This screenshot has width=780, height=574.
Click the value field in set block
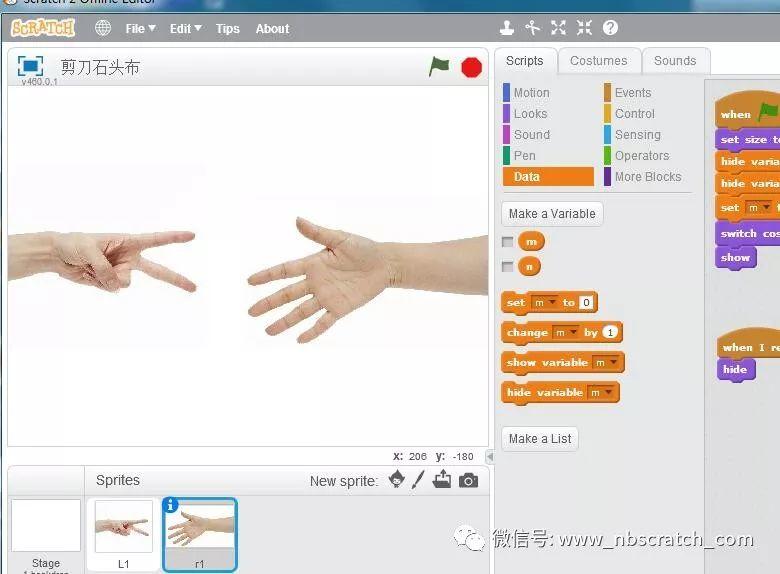point(586,302)
